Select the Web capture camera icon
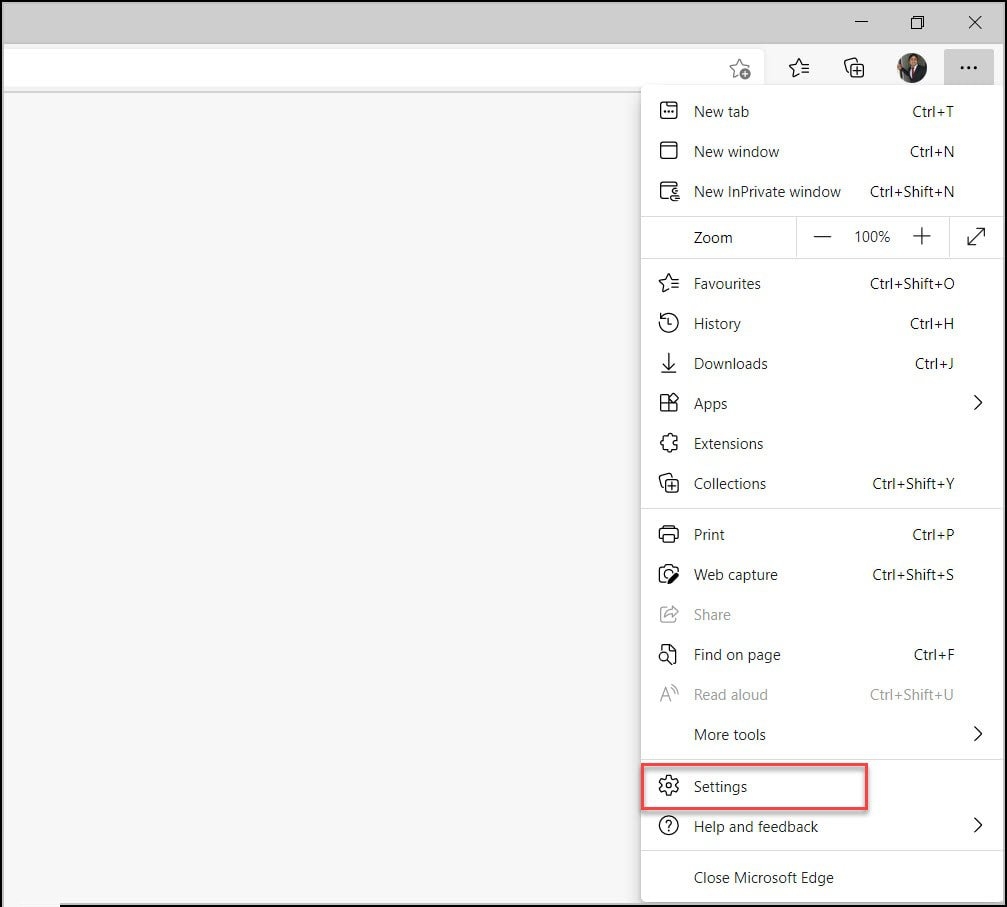 tap(668, 574)
